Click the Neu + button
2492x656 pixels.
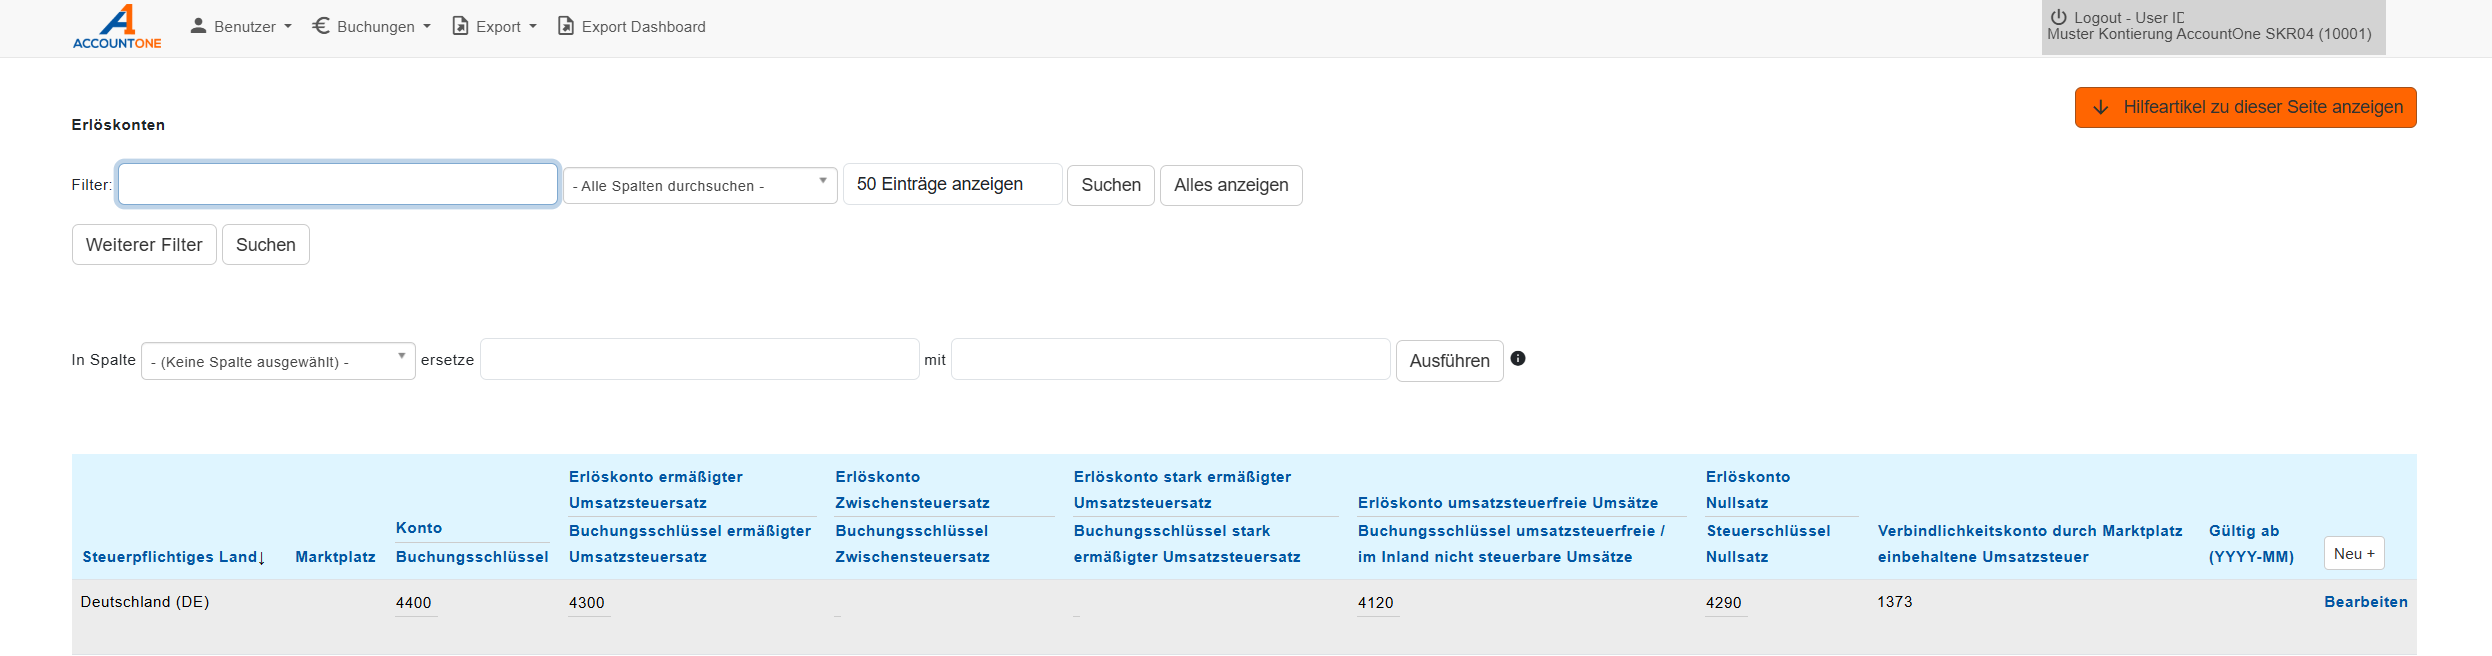coord(2354,553)
